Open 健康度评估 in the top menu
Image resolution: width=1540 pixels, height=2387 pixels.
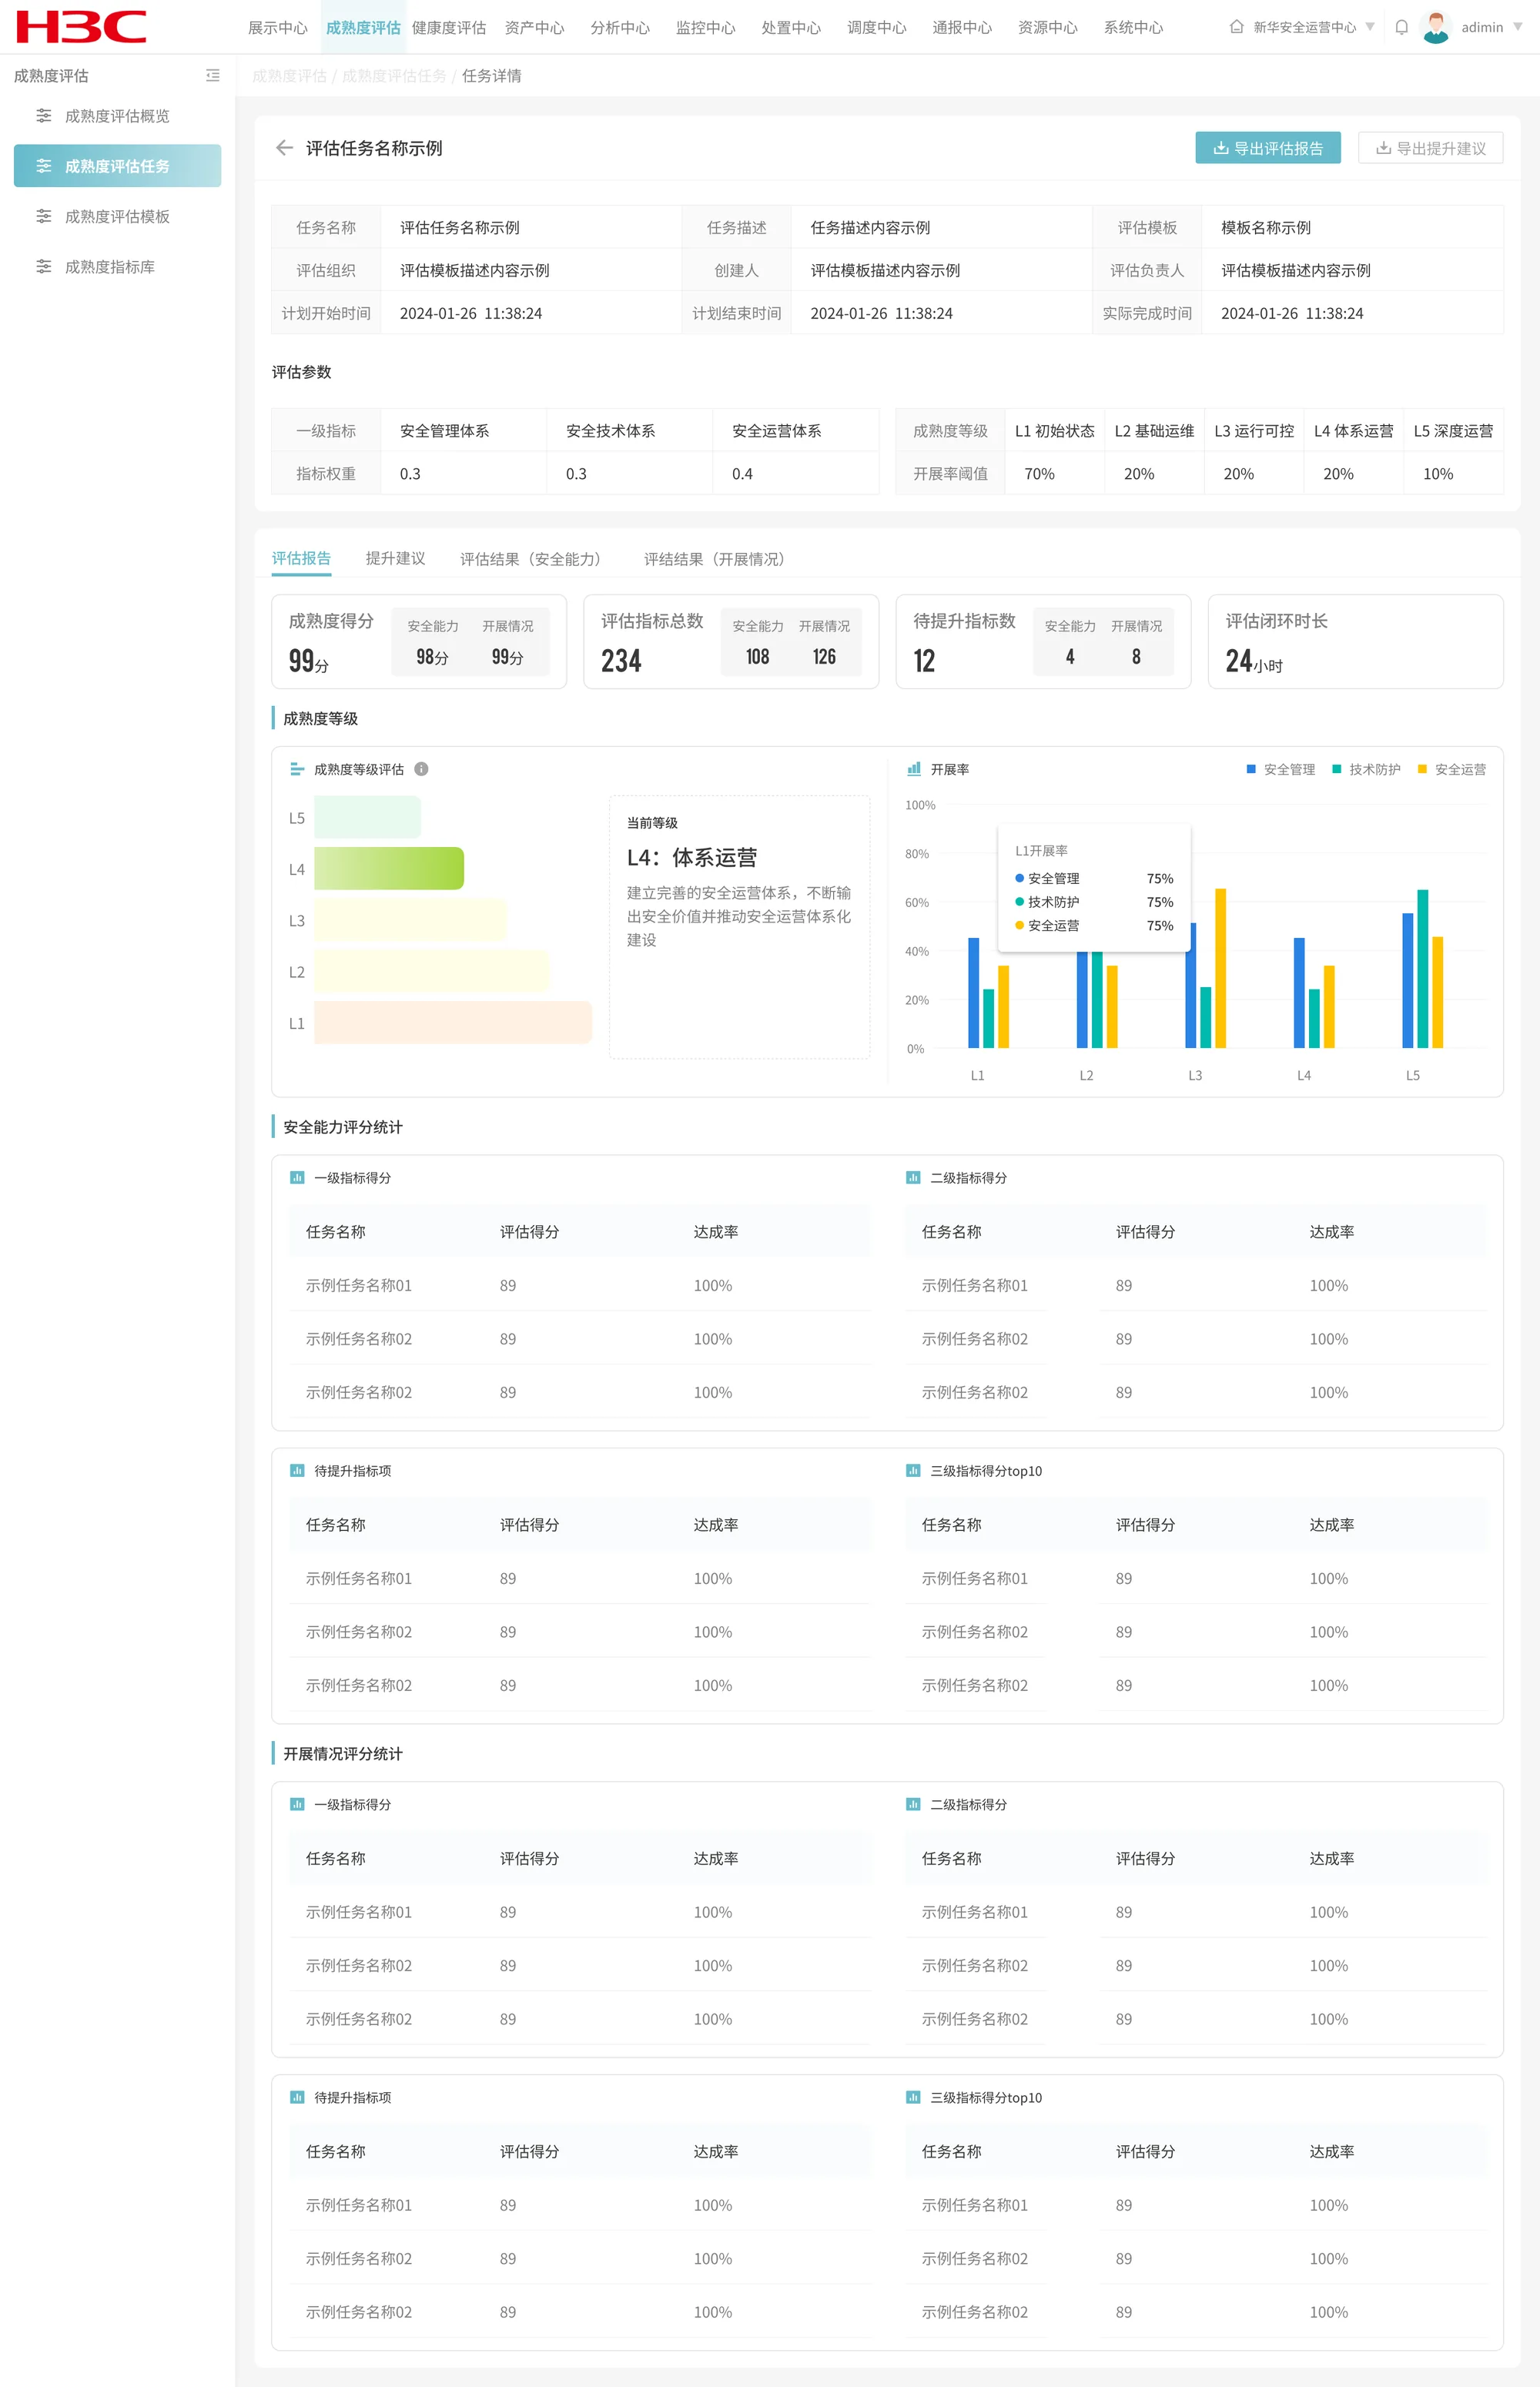(449, 27)
